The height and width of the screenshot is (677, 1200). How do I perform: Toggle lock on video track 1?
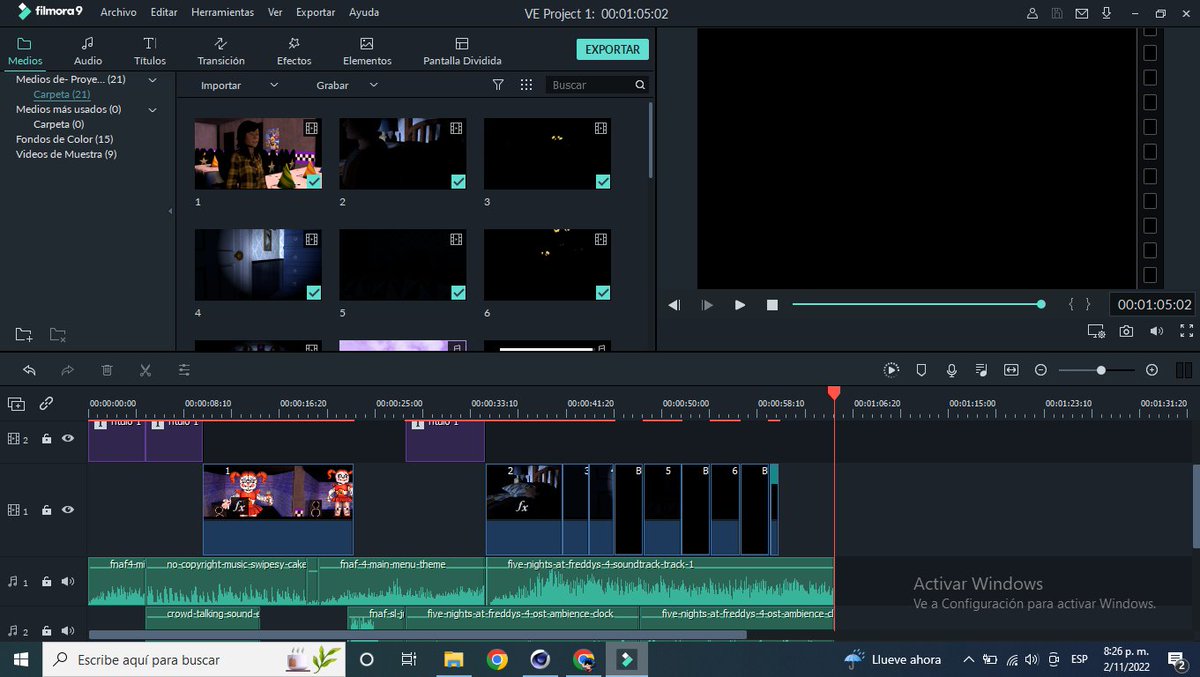46,510
